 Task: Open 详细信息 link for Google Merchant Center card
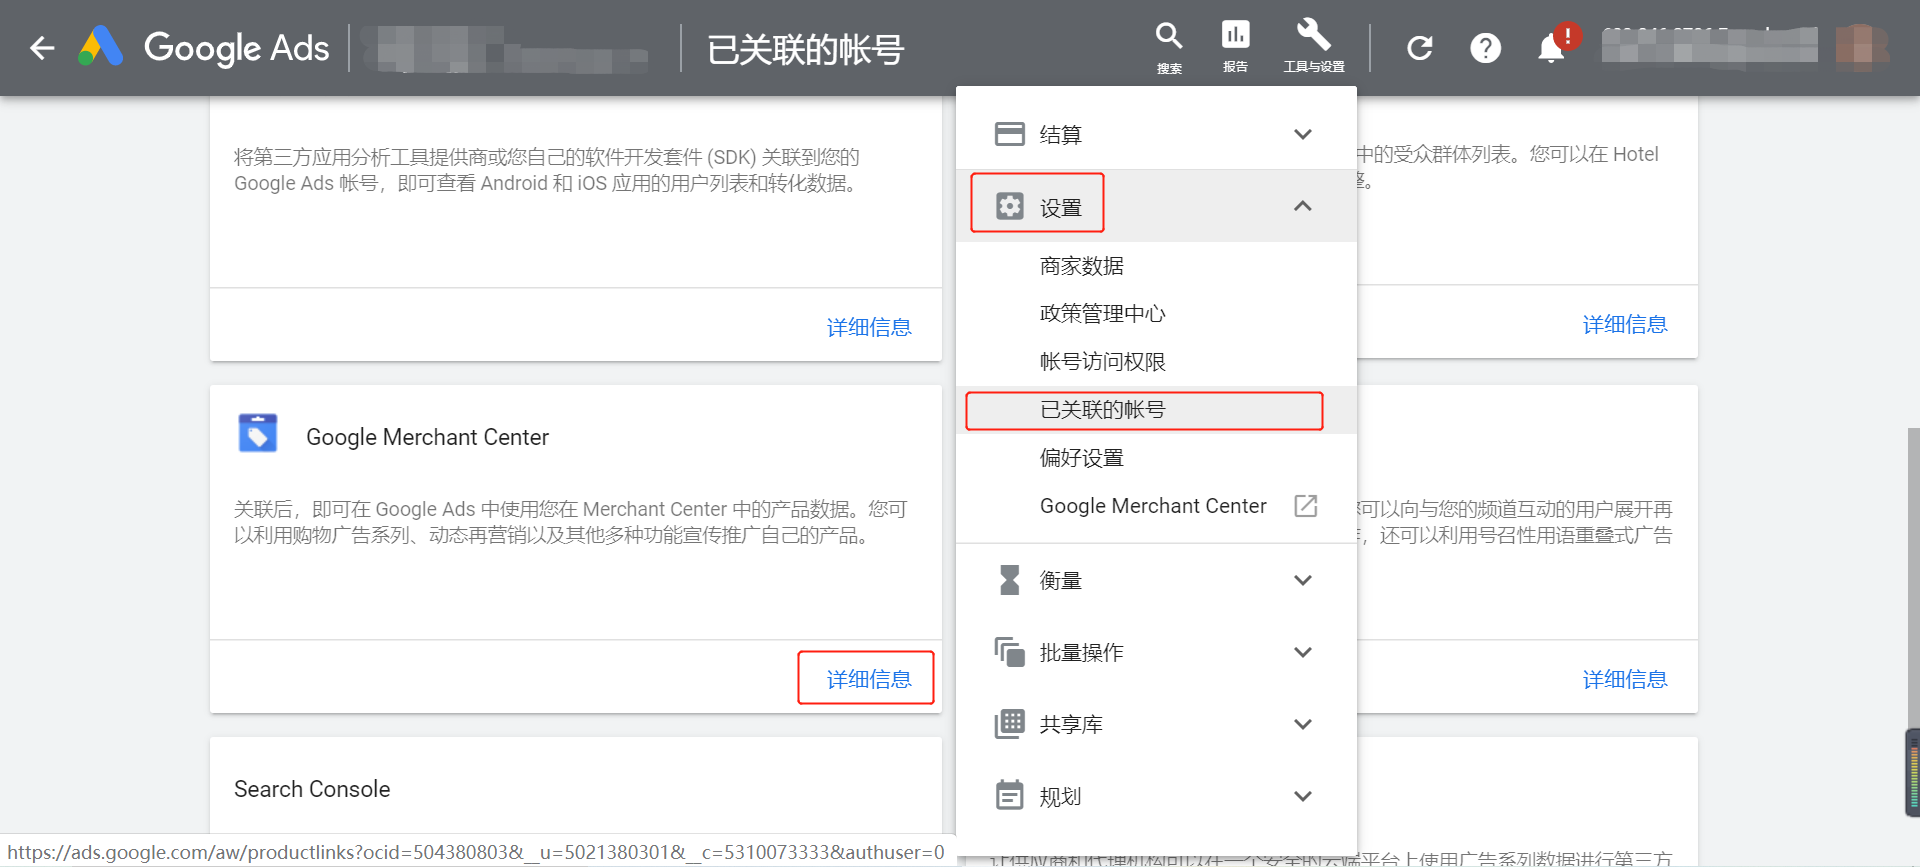[869, 680]
